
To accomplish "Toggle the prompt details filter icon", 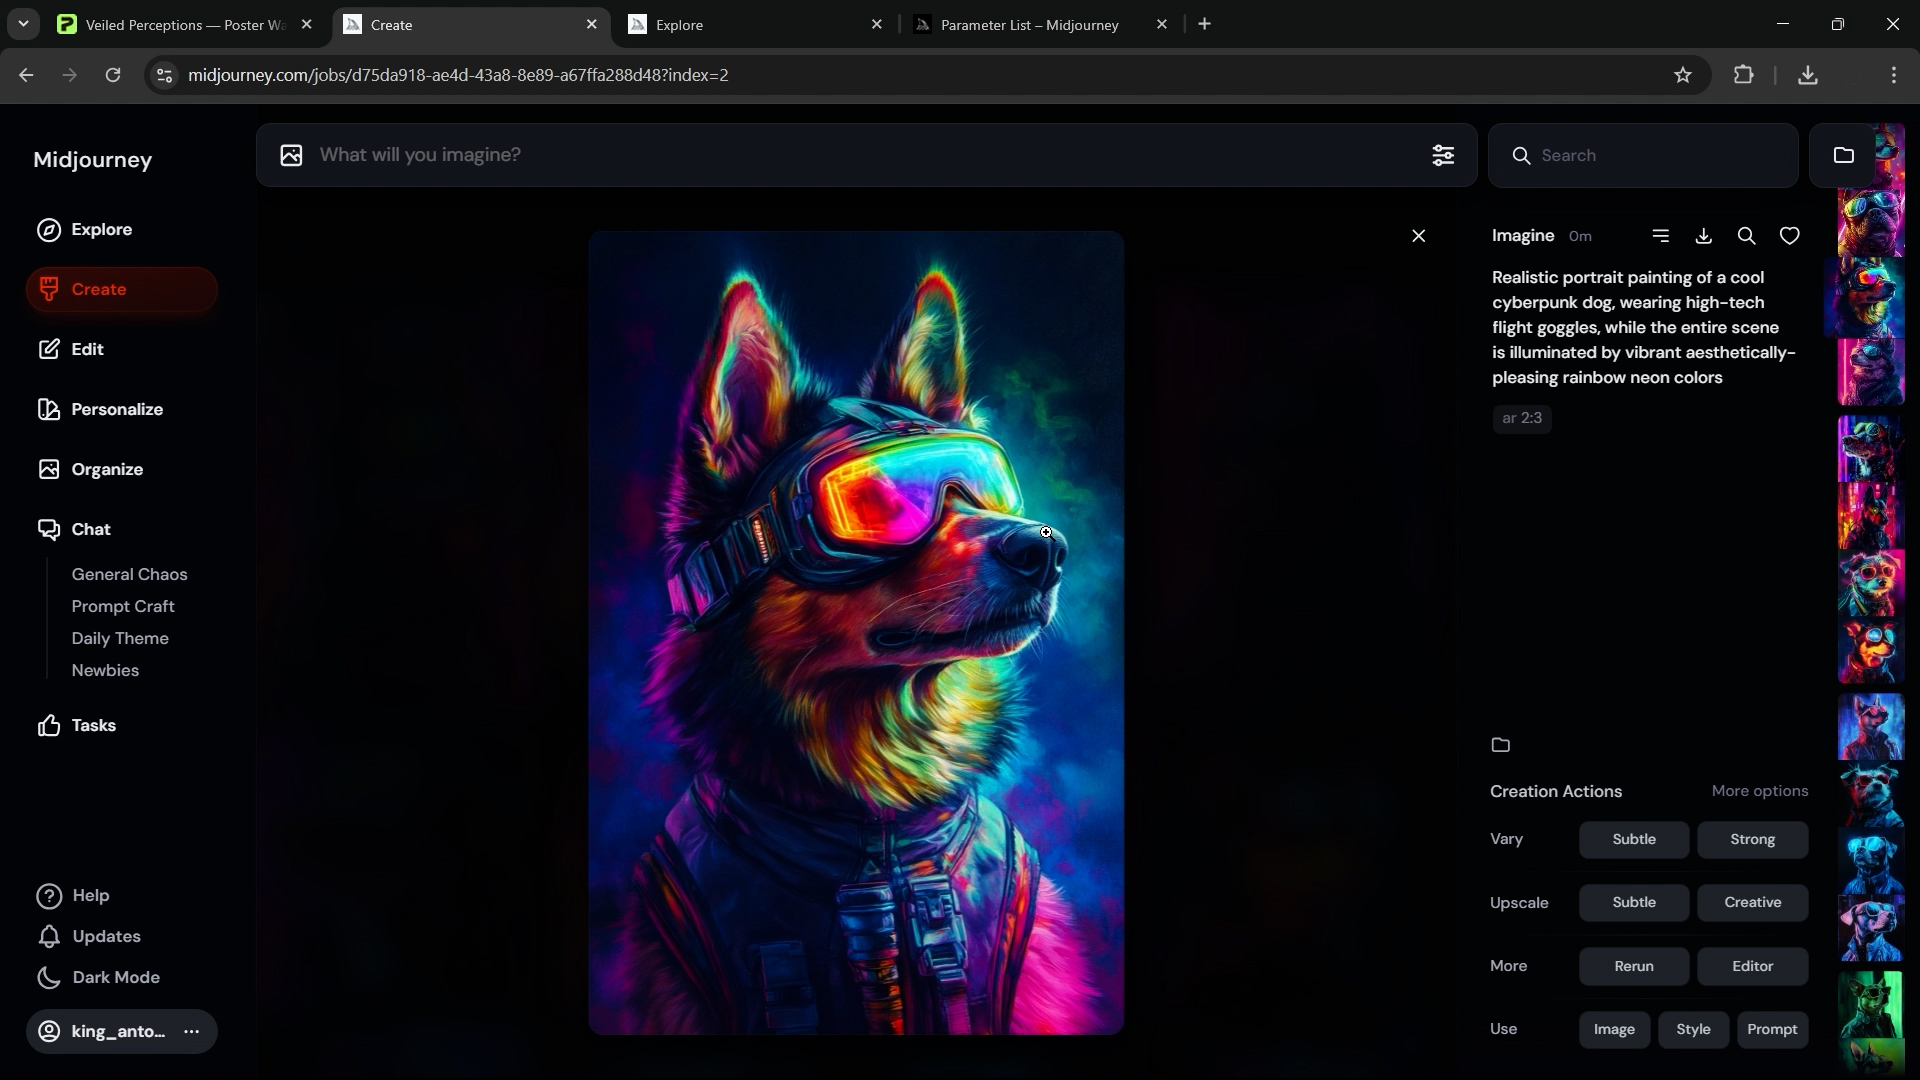I will click(1662, 235).
